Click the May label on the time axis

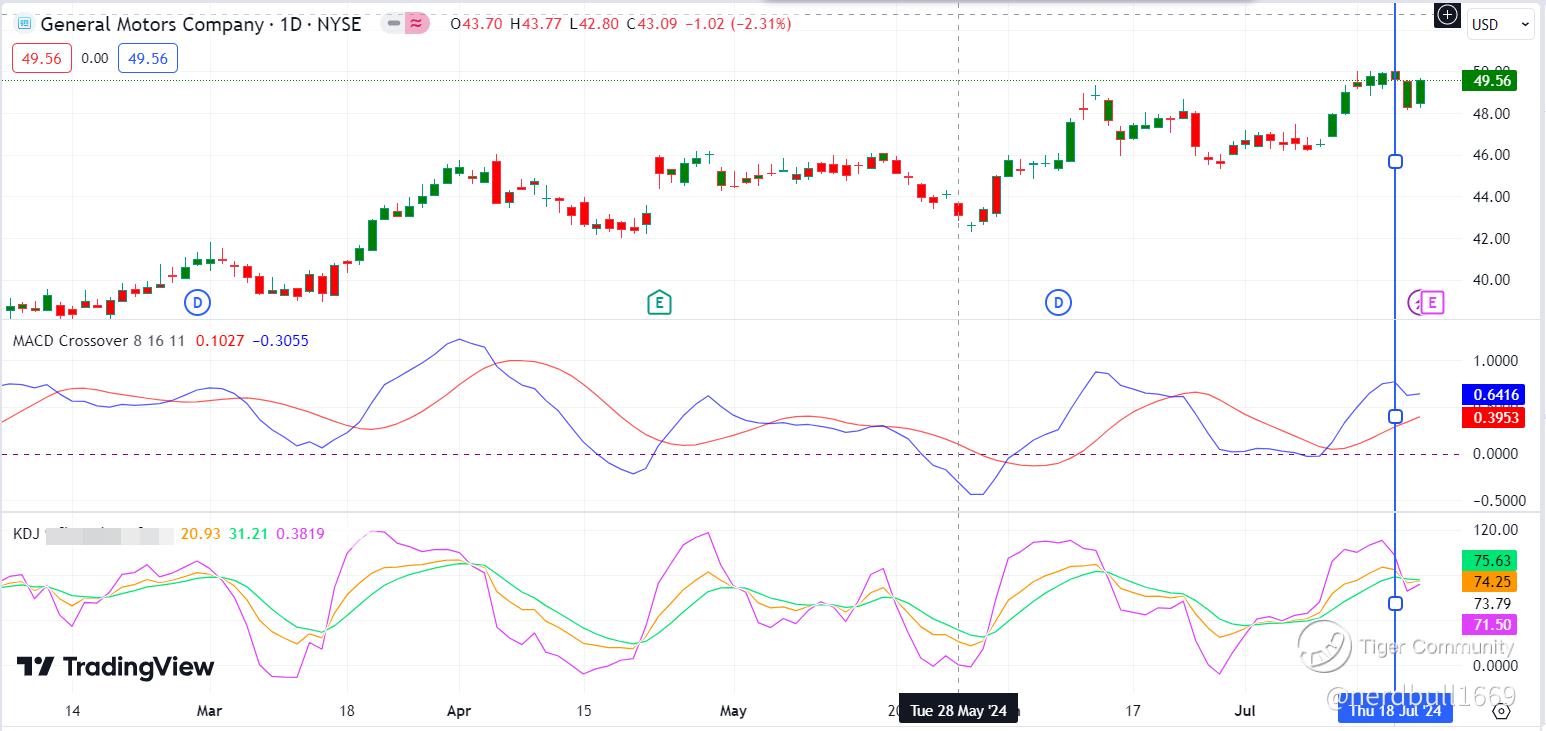click(x=733, y=711)
